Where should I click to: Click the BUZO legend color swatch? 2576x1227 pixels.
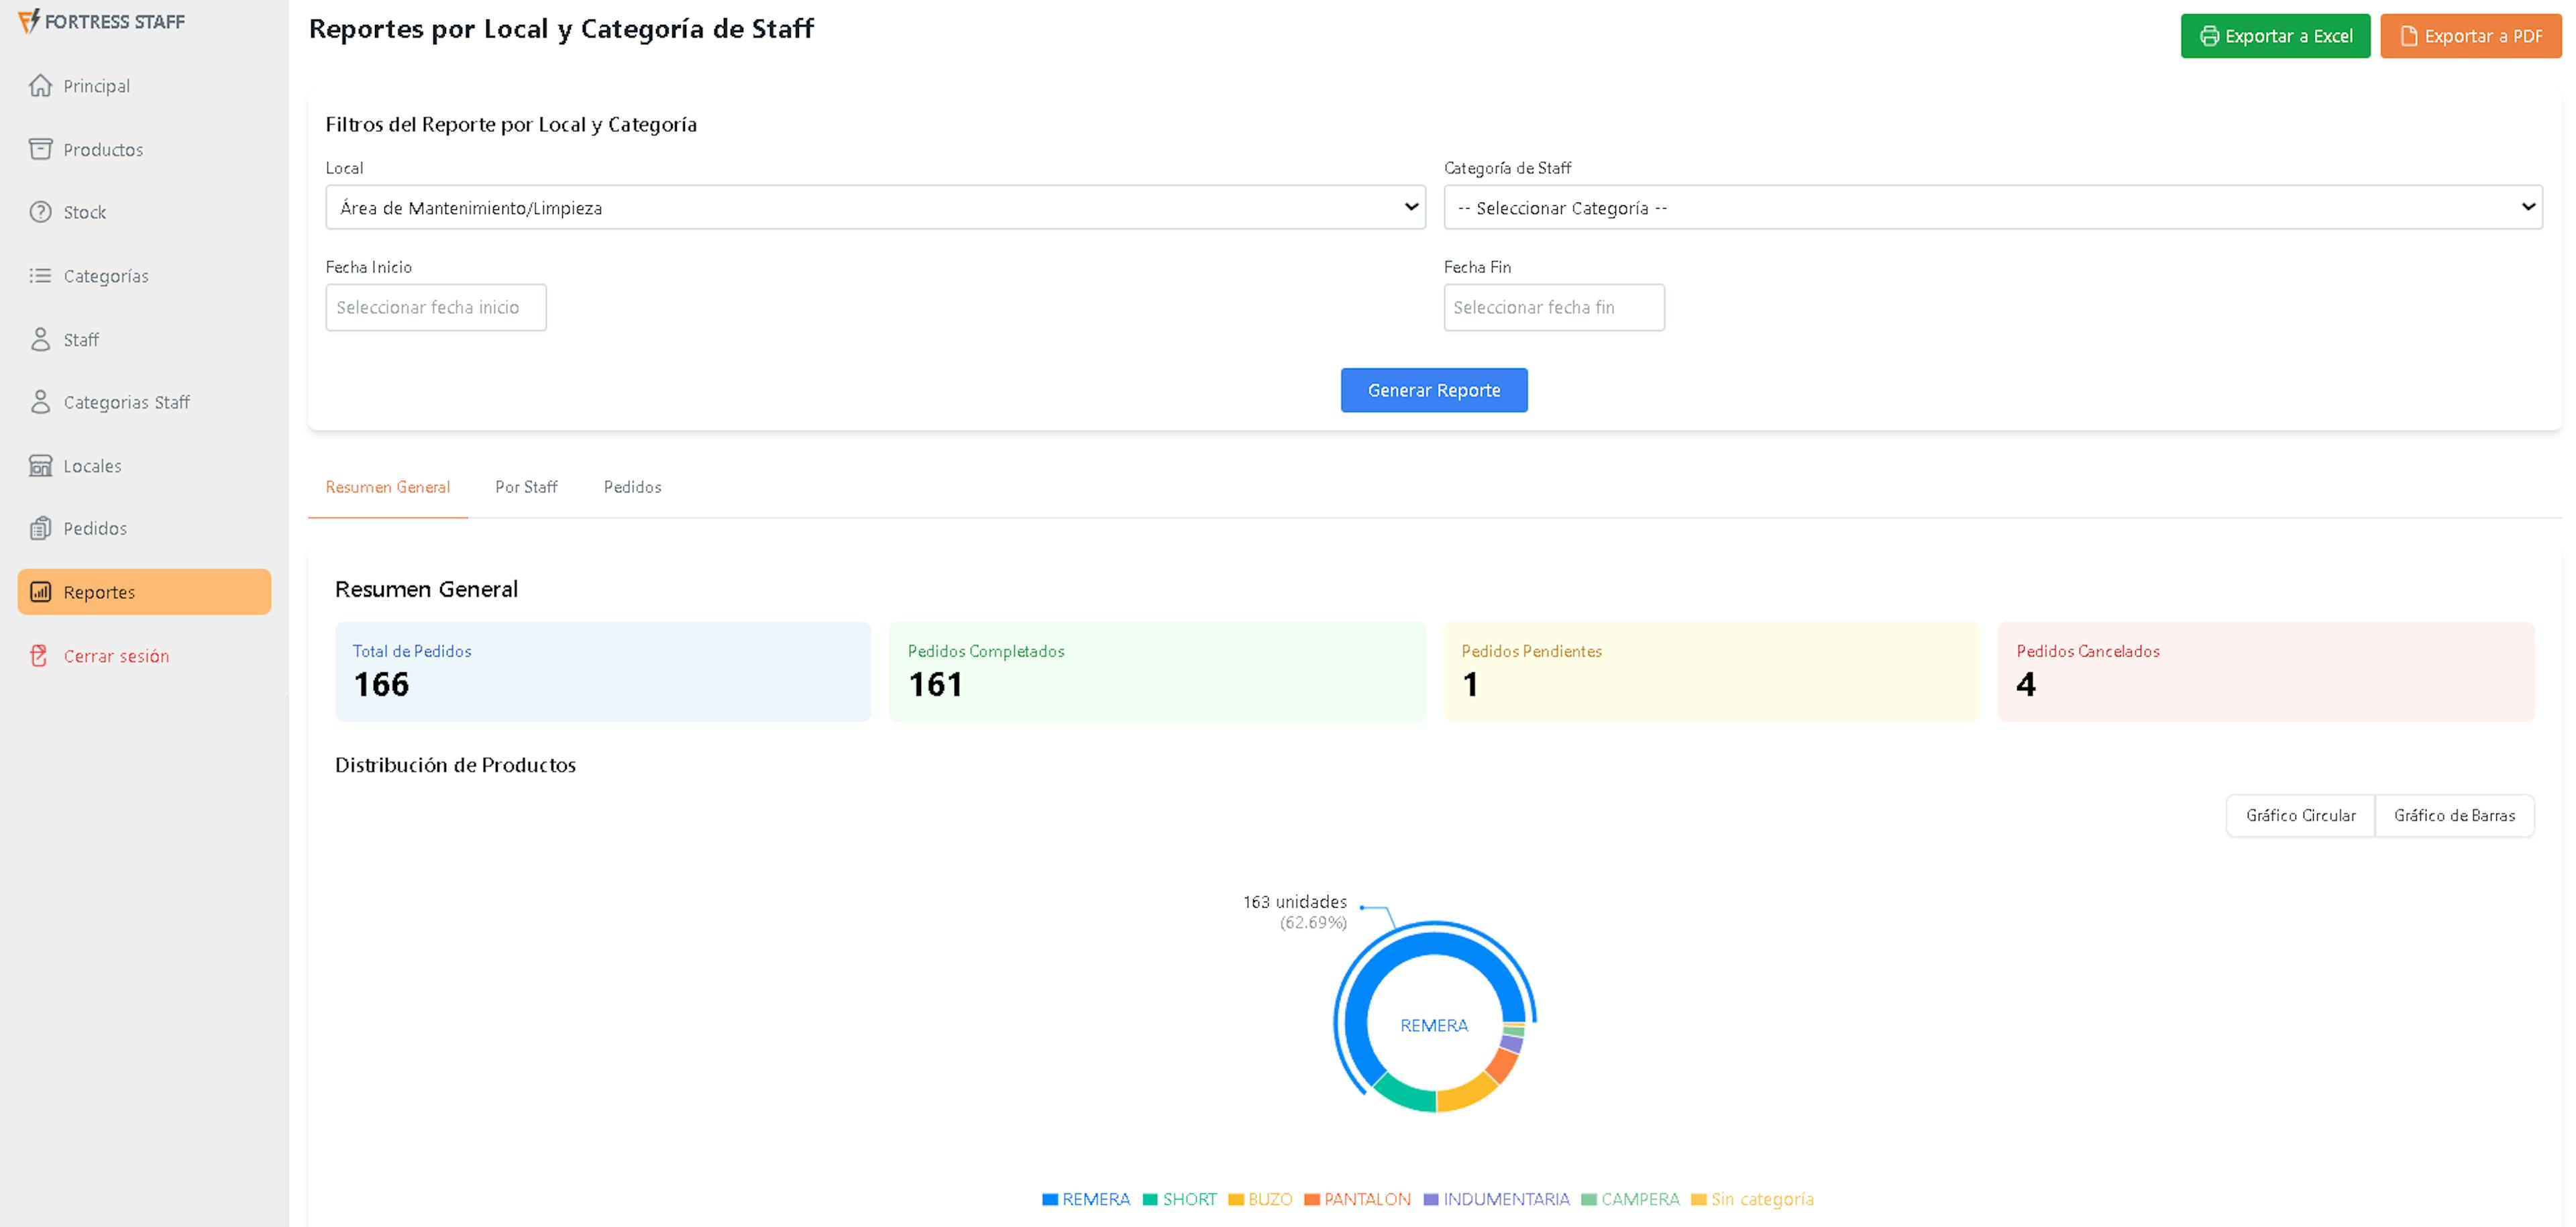pyautogui.click(x=1236, y=1199)
